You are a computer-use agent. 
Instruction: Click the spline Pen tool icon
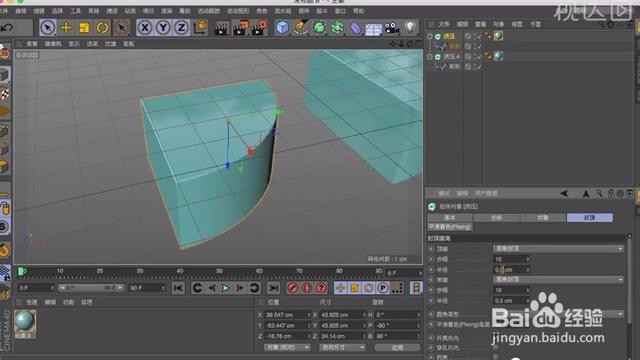coord(301,27)
